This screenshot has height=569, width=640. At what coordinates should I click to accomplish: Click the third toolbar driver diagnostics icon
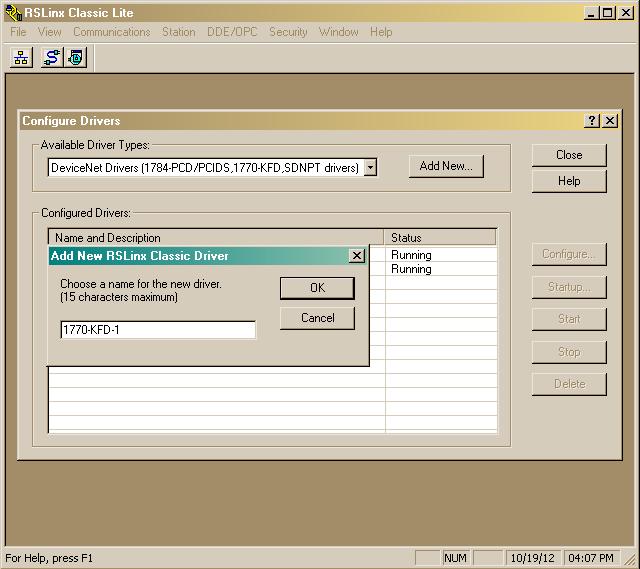click(x=76, y=57)
